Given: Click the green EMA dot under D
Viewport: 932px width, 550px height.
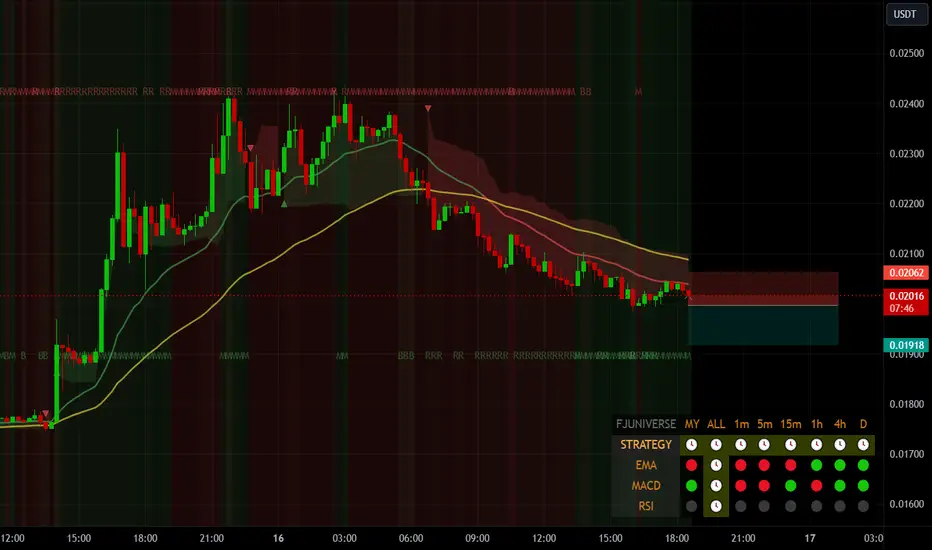Looking at the screenshot, I should (x=863, y=465).
